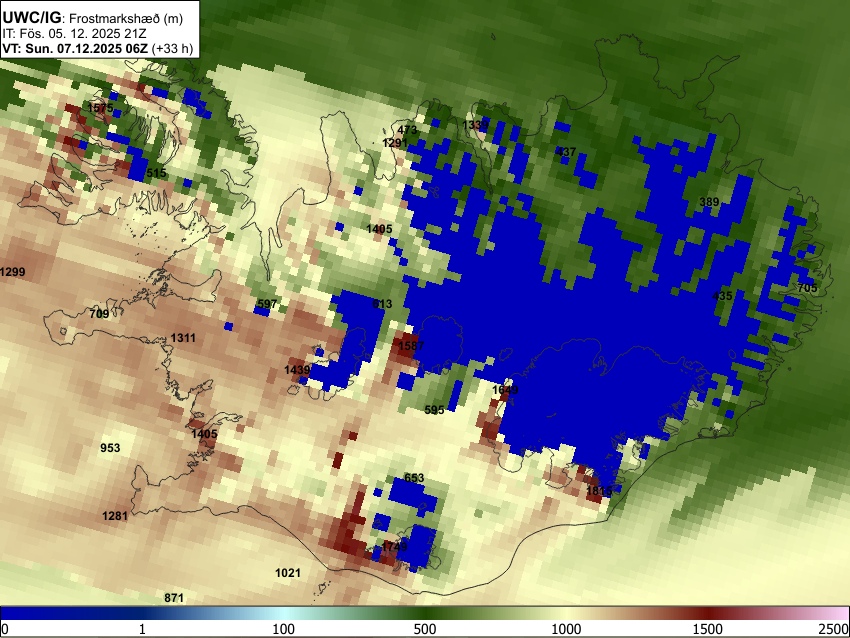
Task: Click the 'VT: Sun. 07.12.2025 06Z' line
Action: click(x=75, y=48)
